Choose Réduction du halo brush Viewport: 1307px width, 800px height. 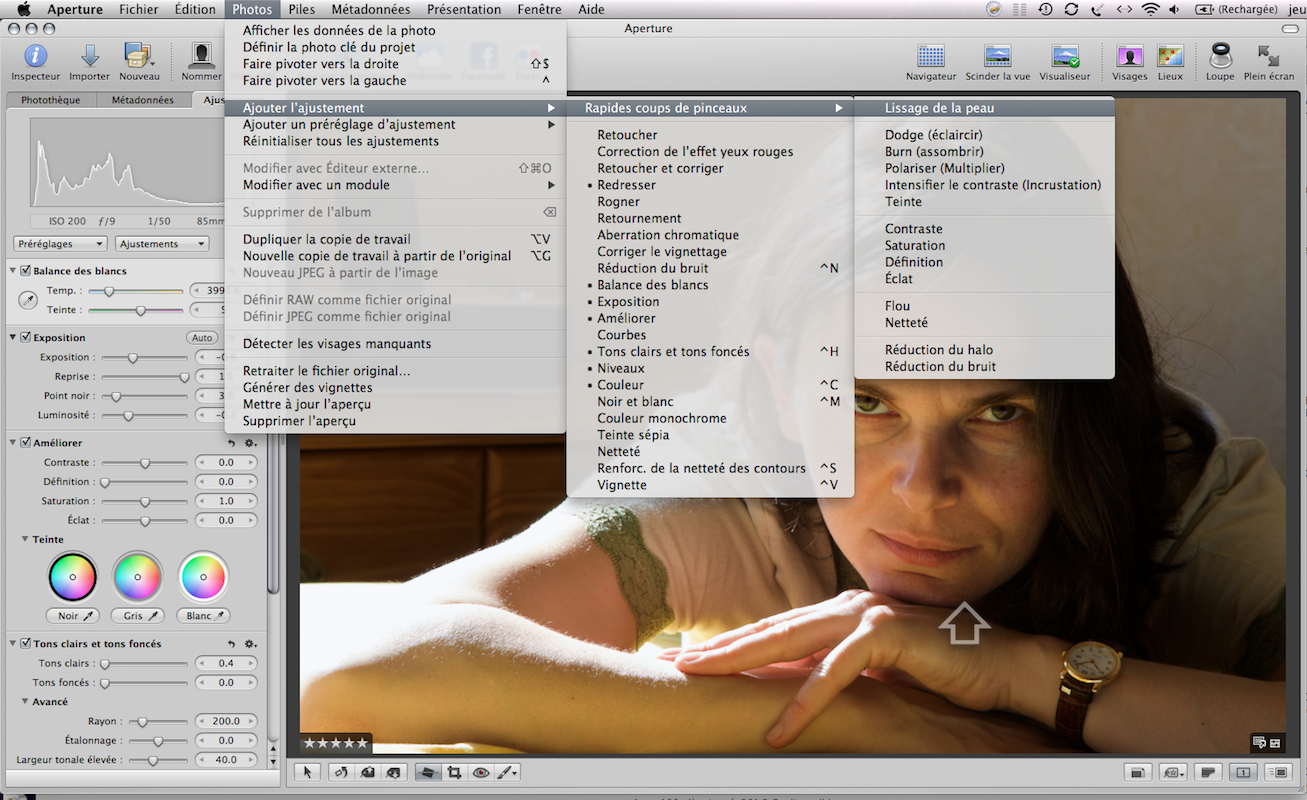coord(984,350)
